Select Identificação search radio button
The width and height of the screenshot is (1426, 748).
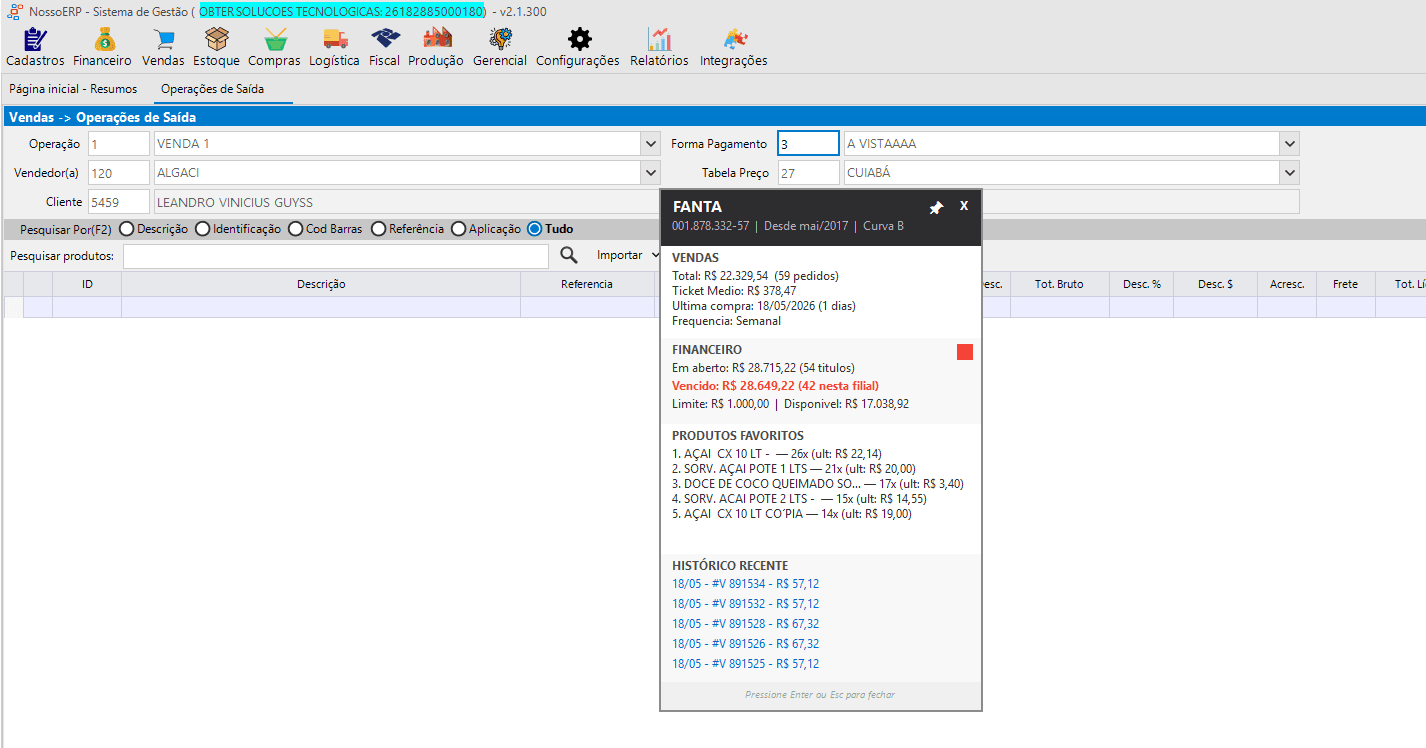(x=202, y=229)
